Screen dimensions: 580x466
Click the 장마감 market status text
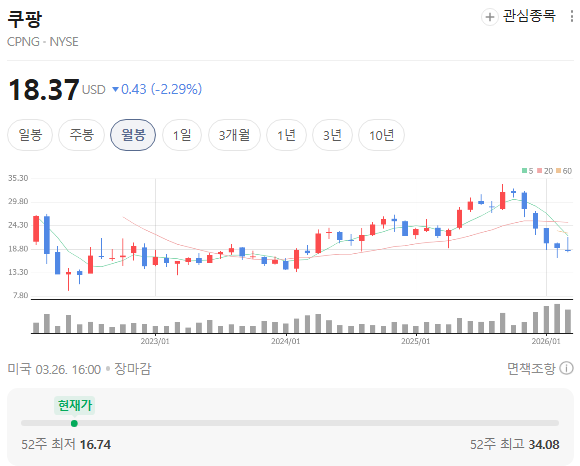[x=132, y=369]
